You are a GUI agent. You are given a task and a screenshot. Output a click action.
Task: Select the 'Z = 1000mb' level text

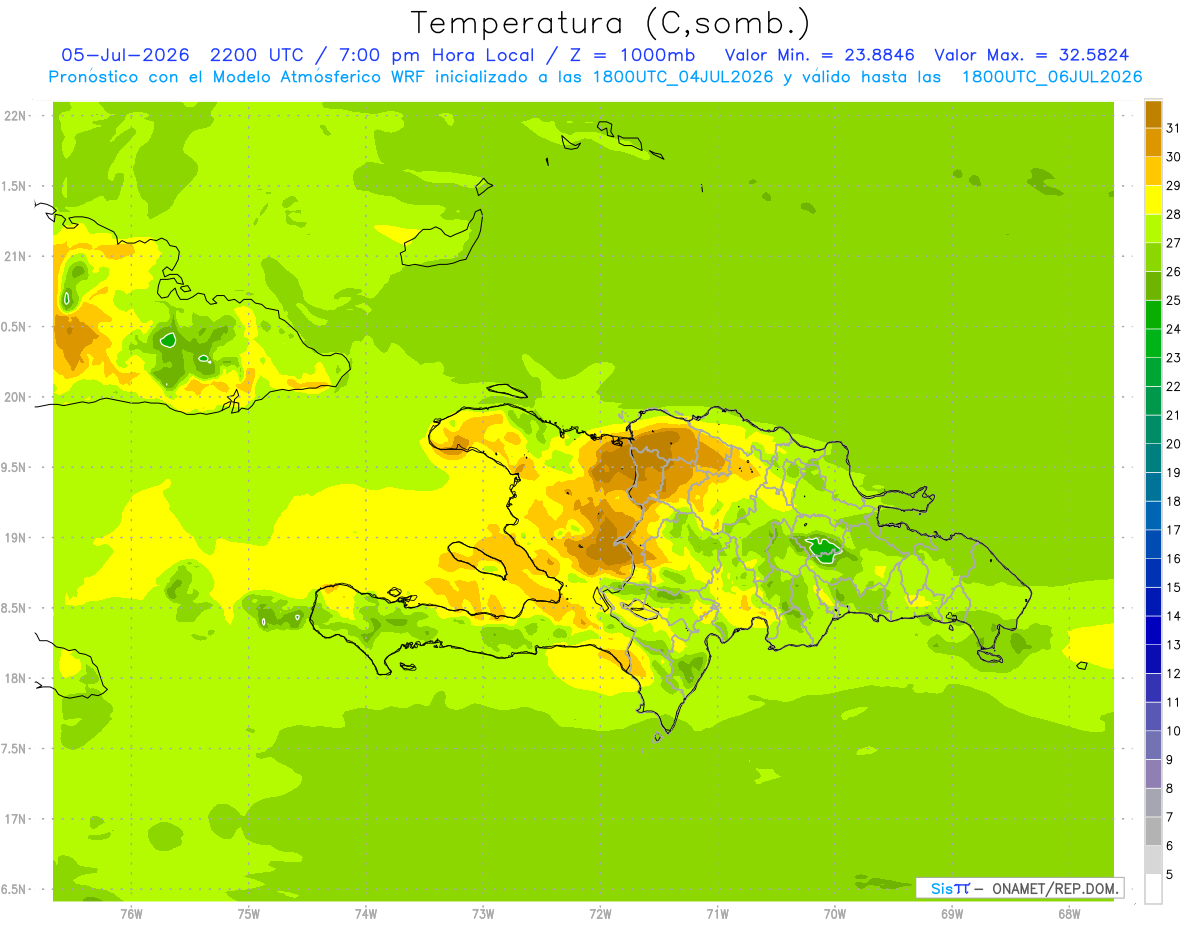coord(637,55)
